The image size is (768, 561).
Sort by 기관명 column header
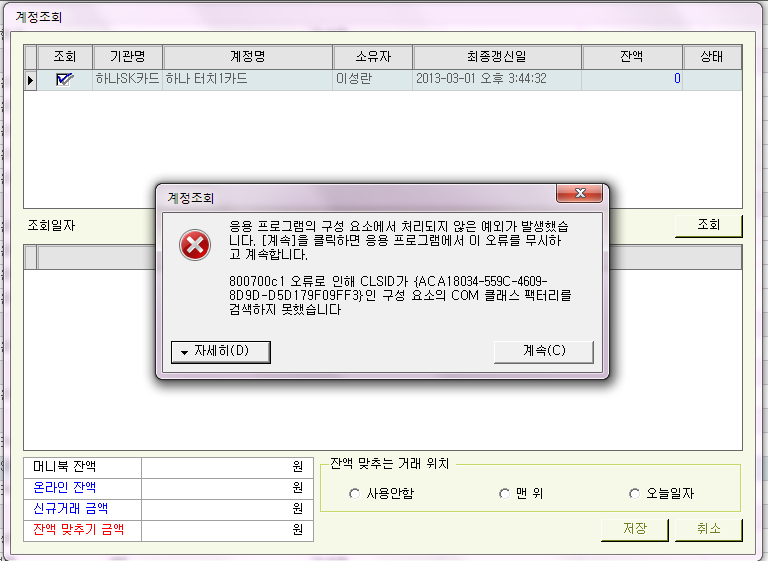point(127,57)
